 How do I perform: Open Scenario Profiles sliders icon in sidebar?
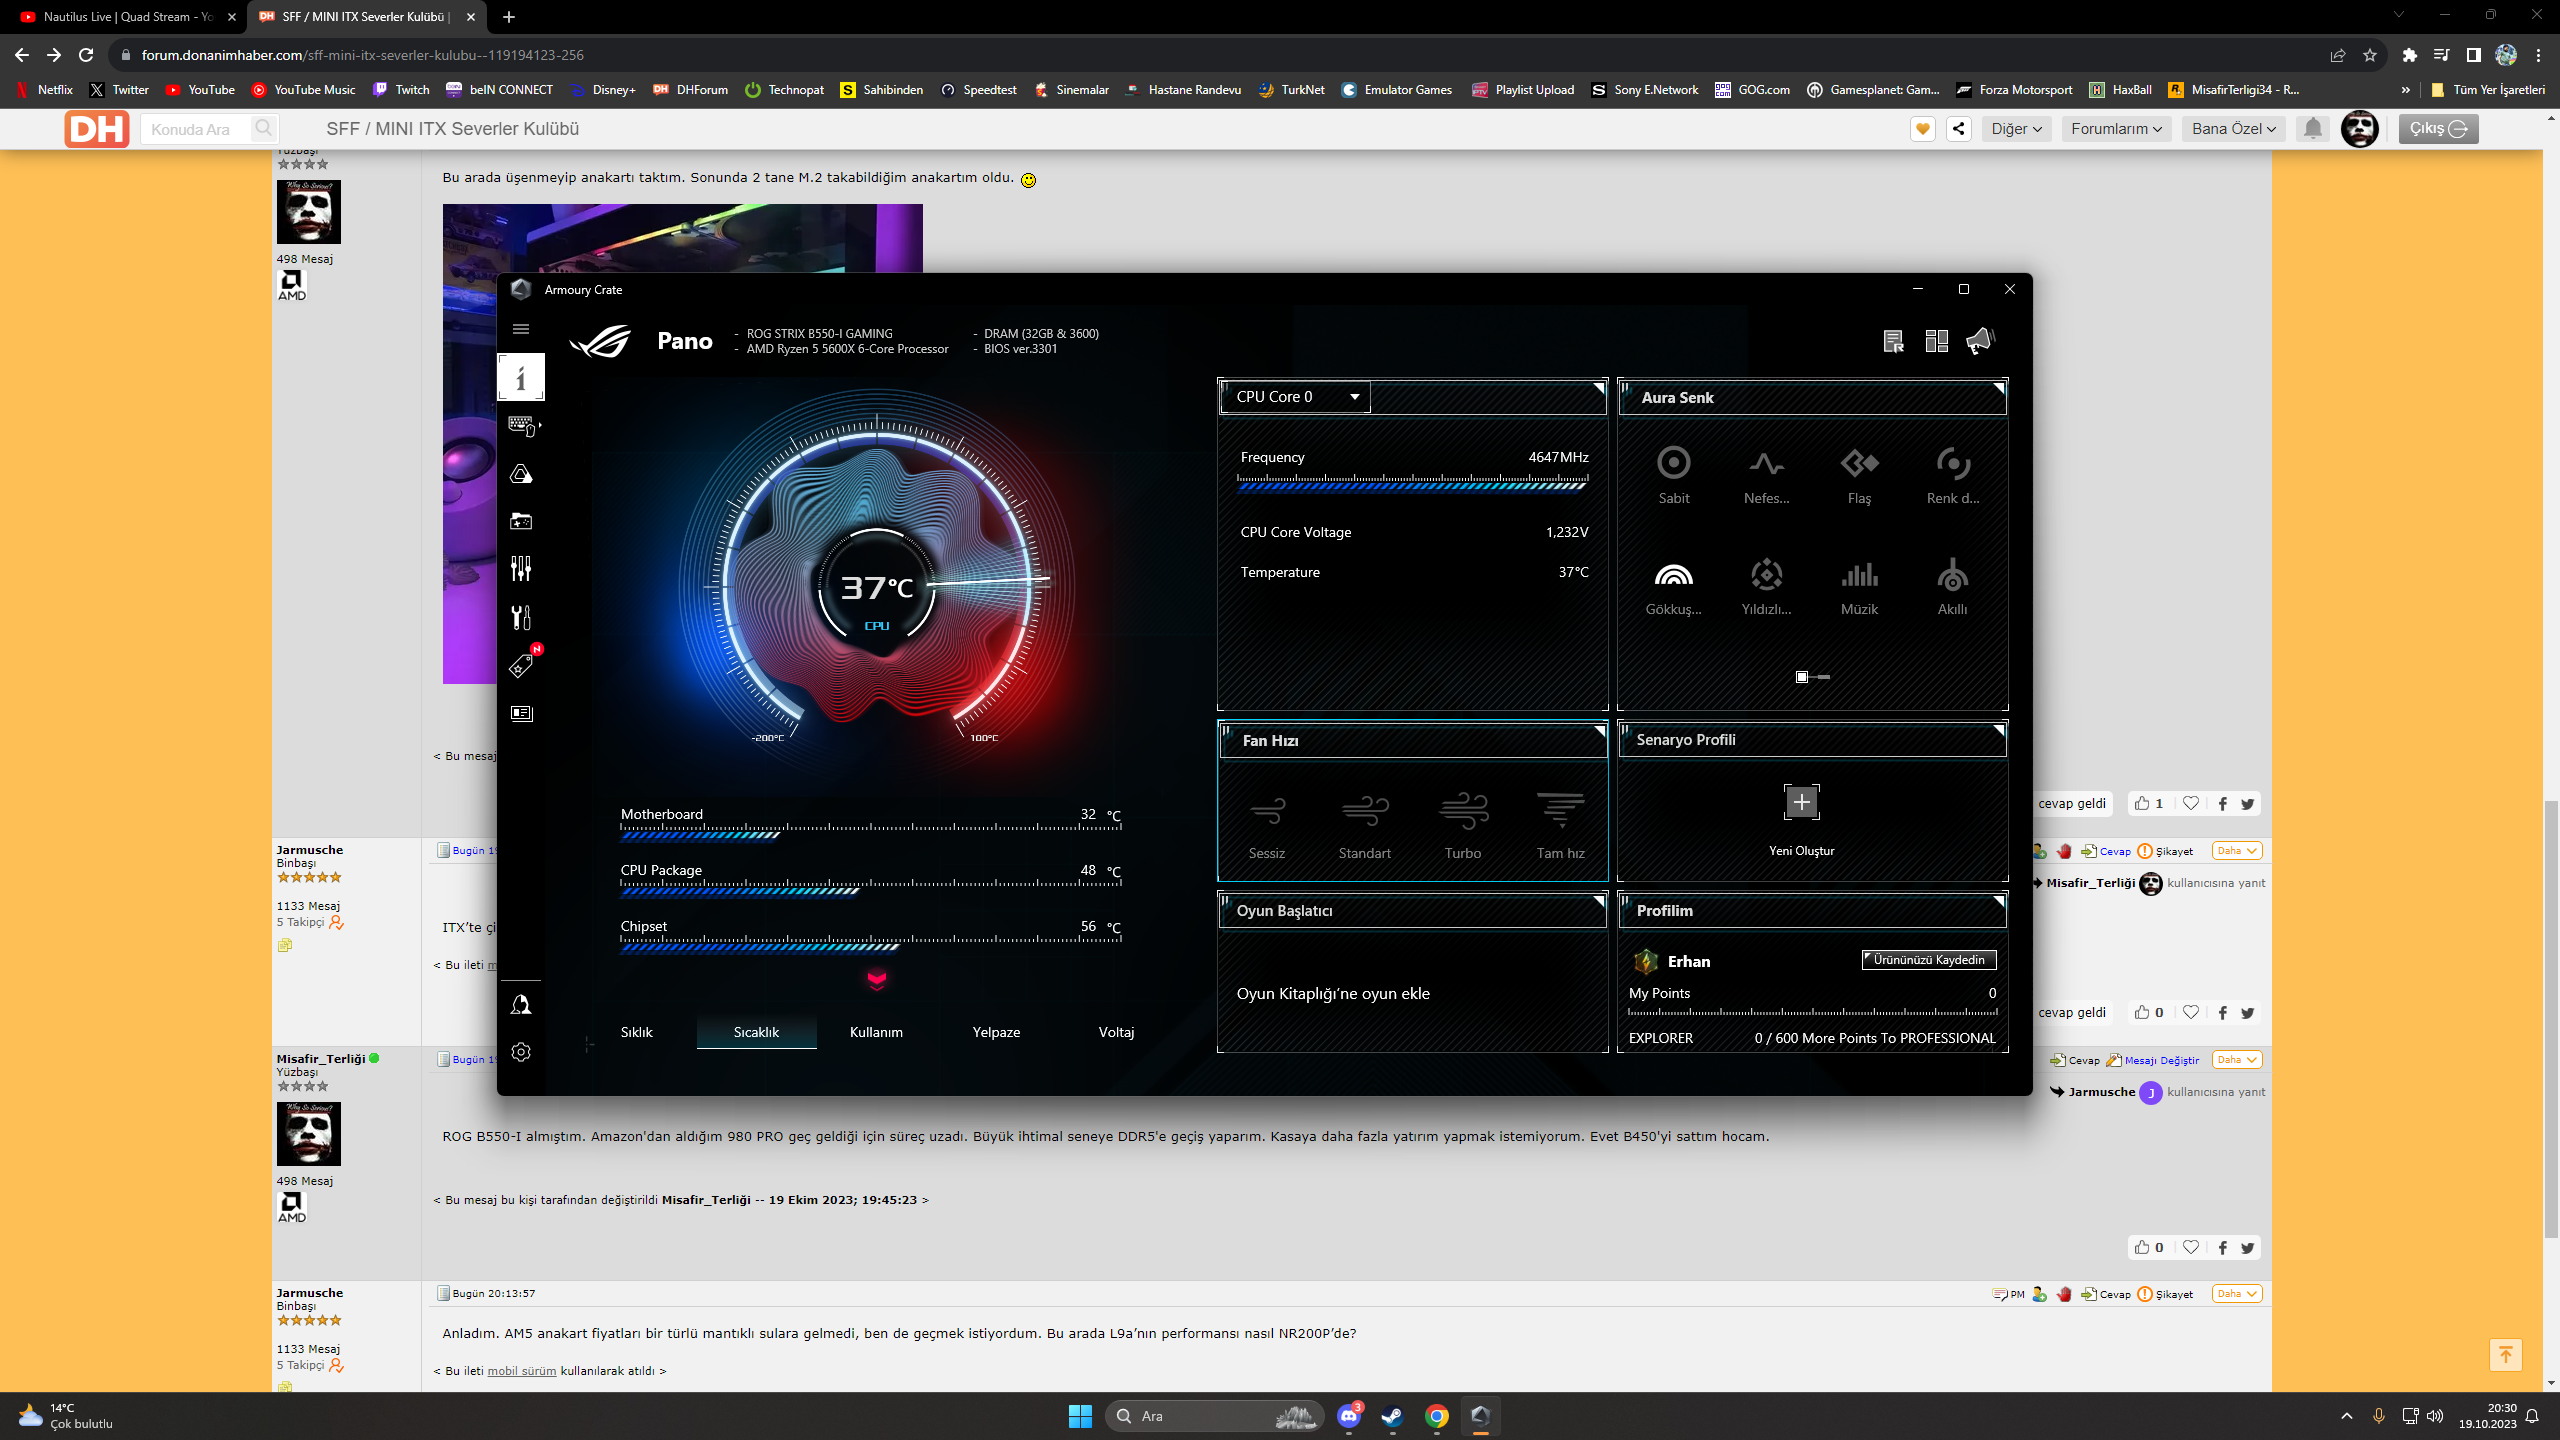521,569
